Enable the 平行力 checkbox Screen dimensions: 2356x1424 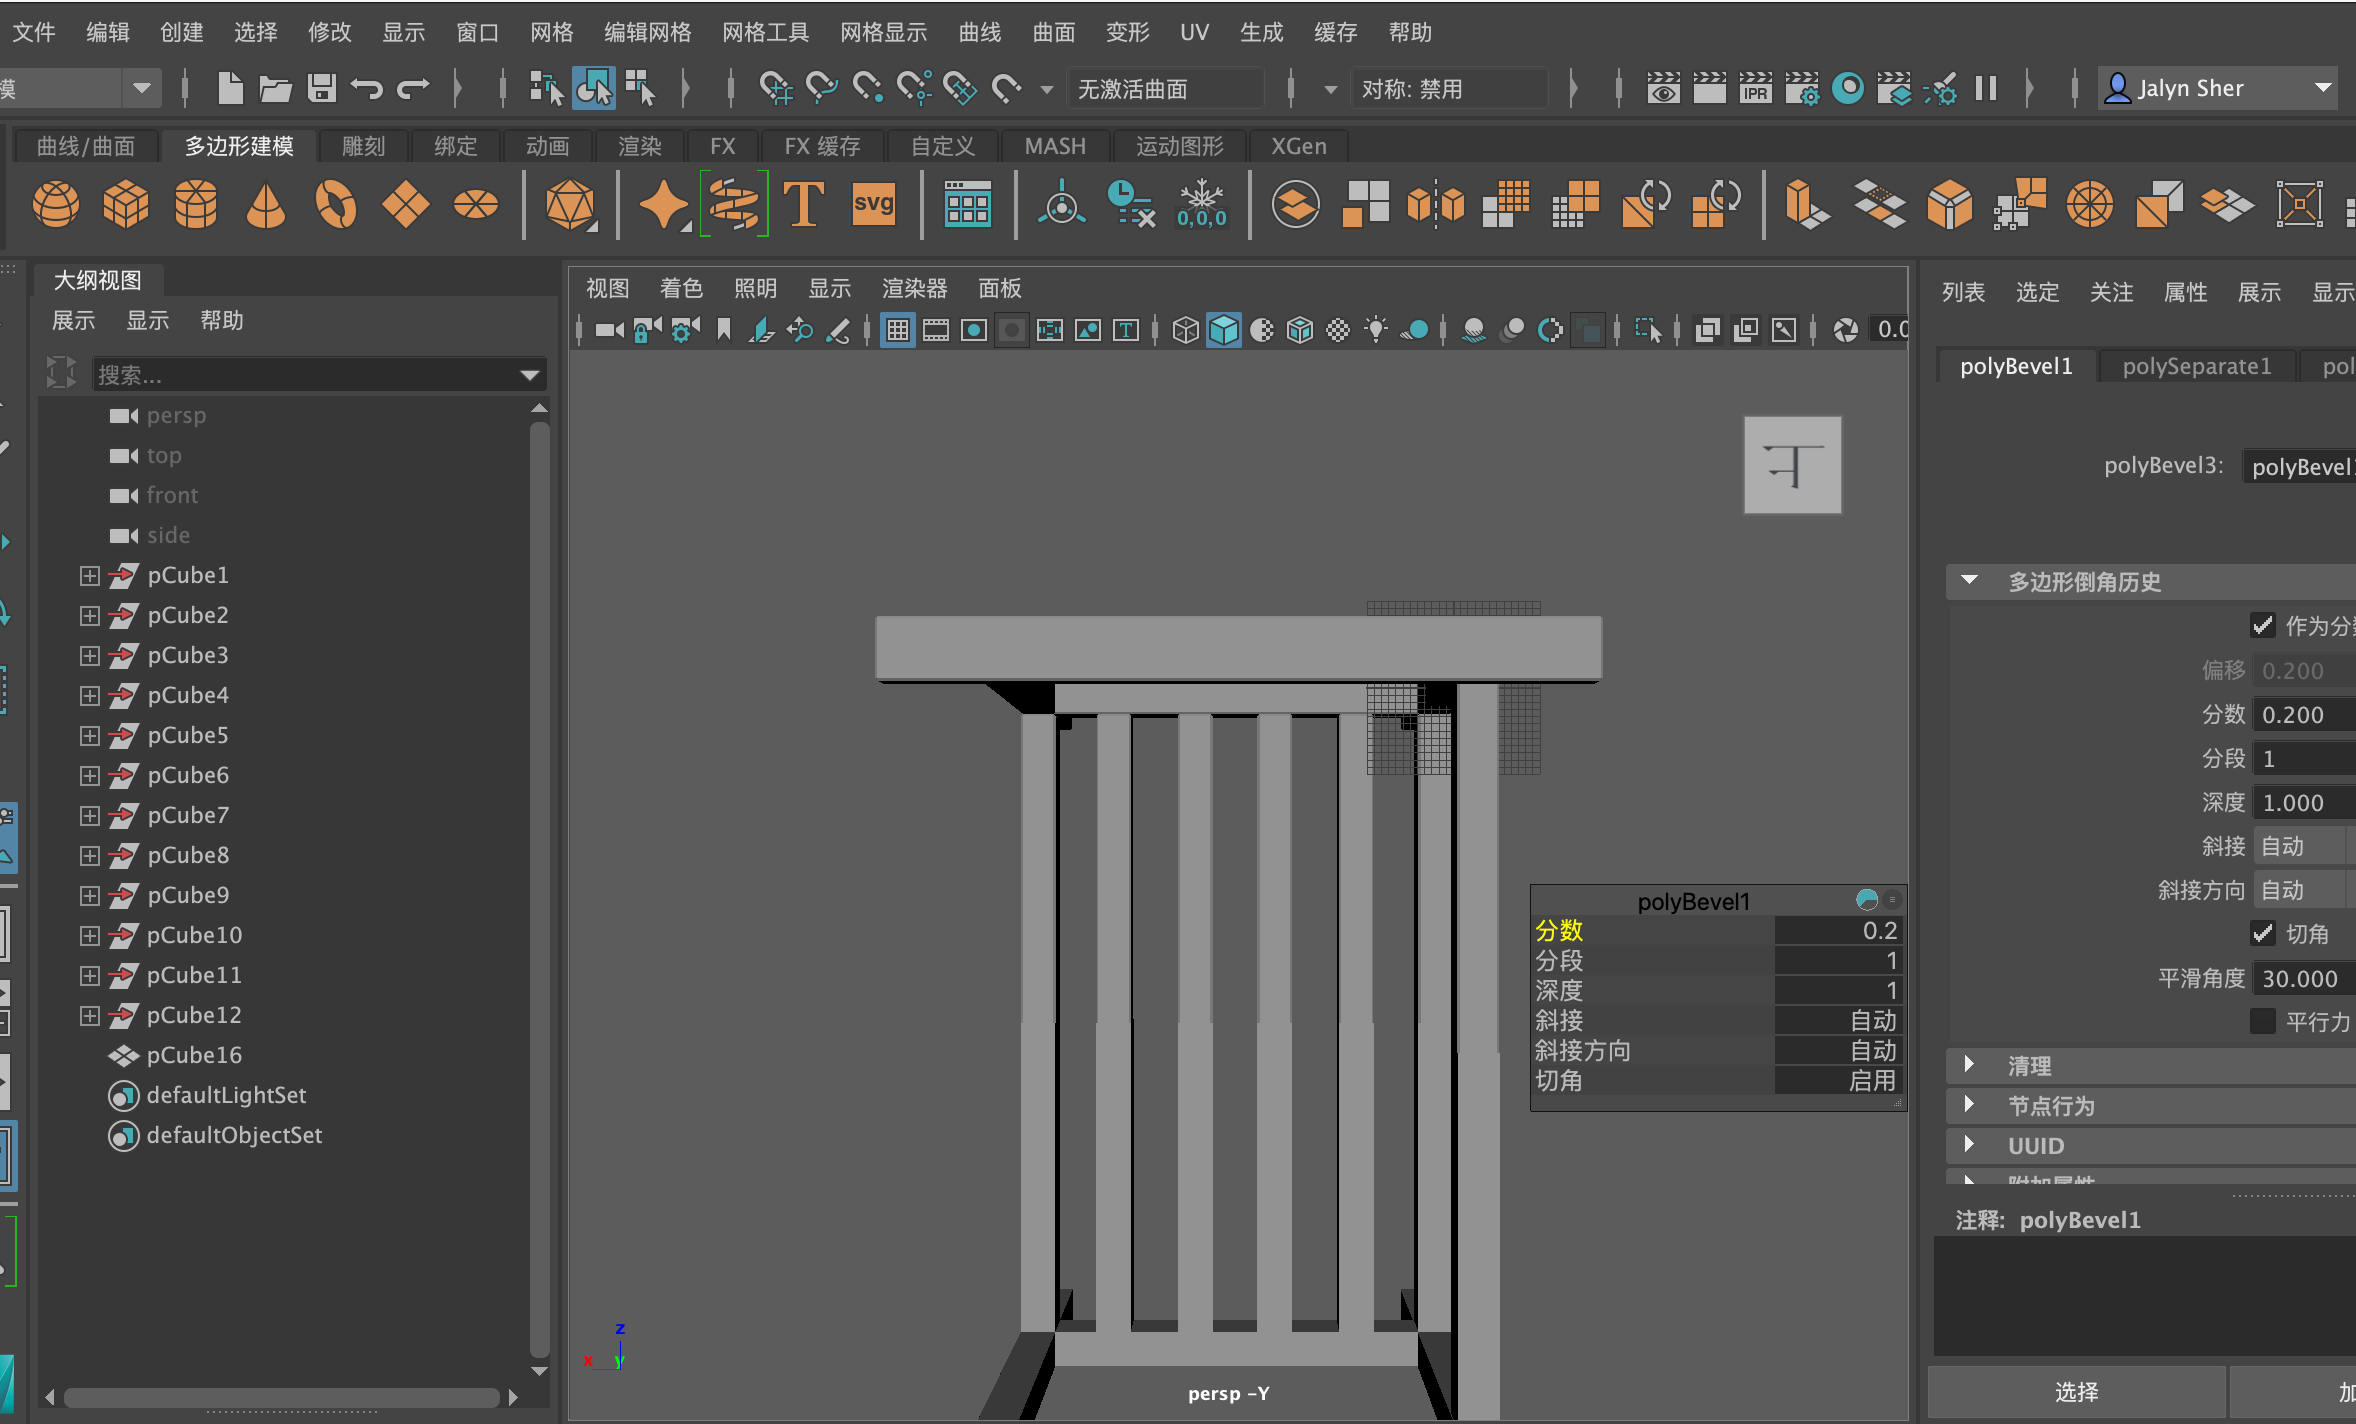[x=2262, y=1021]
